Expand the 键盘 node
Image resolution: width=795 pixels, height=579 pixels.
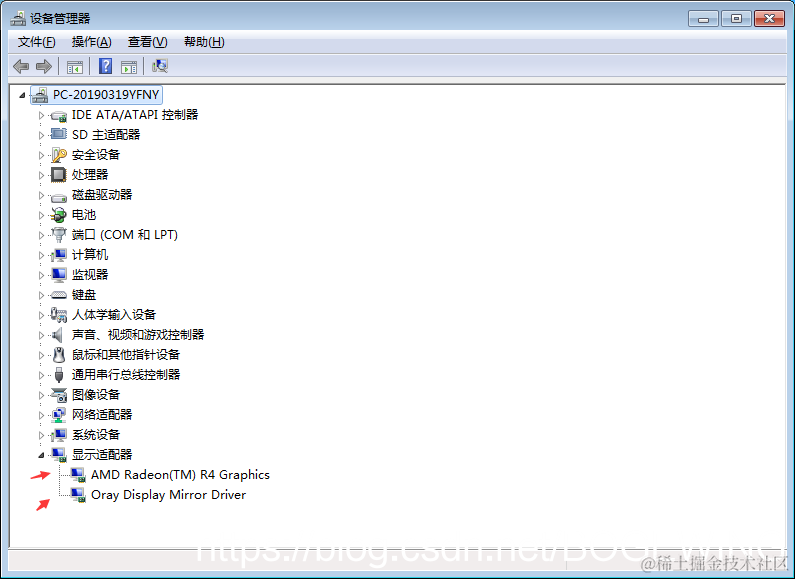(42, 295)
